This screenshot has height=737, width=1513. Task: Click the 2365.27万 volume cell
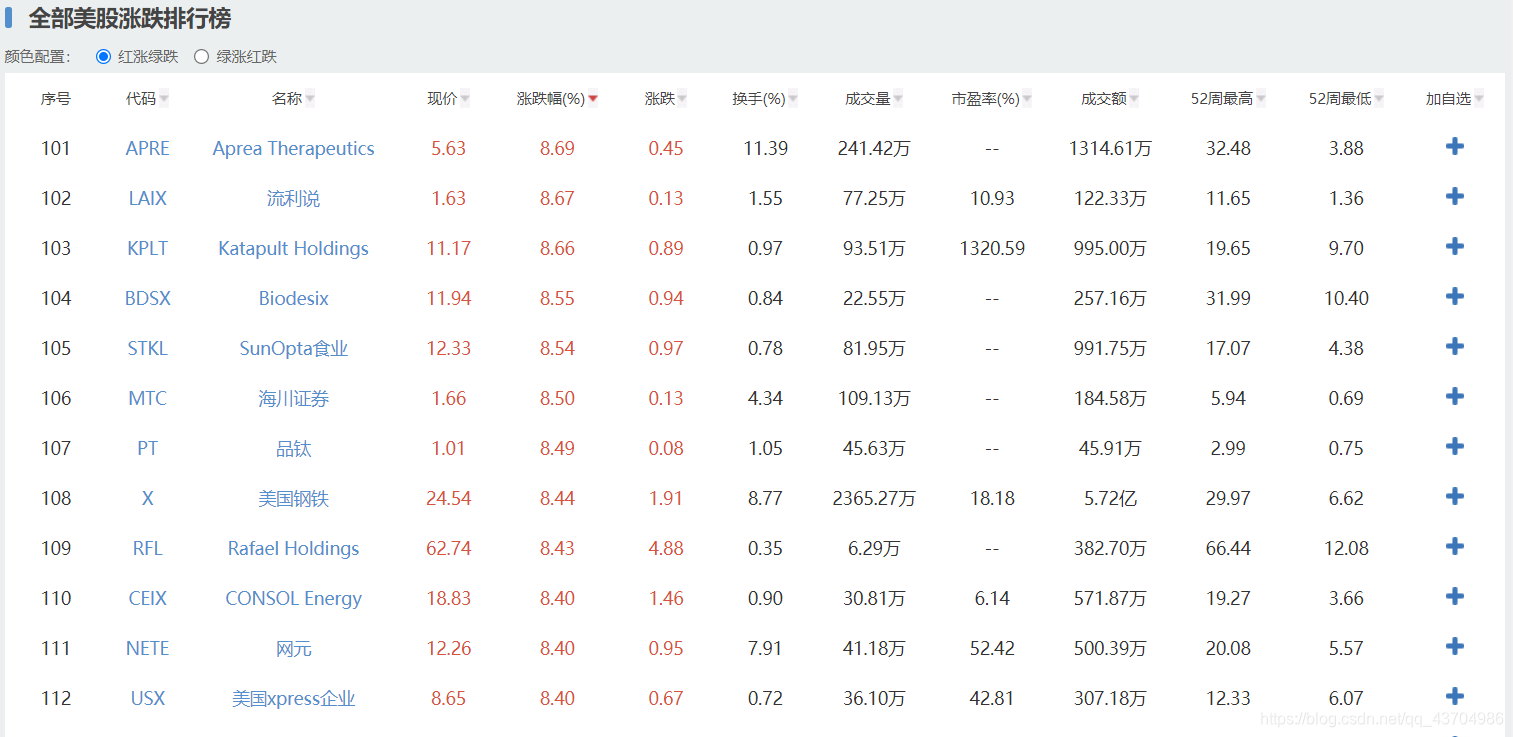(x=874, y=498)
